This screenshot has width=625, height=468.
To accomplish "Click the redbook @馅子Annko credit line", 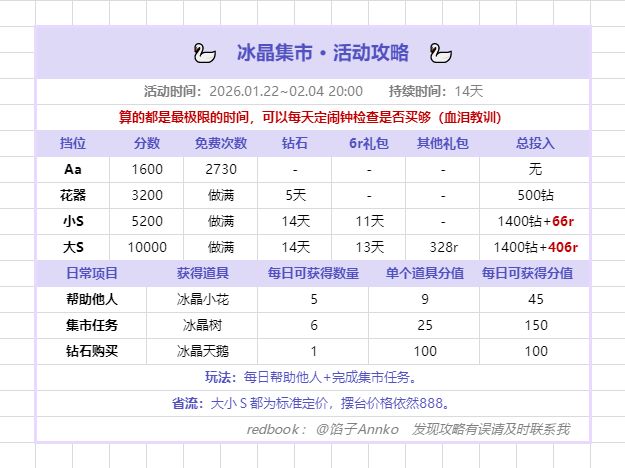I will click(408, 429).
